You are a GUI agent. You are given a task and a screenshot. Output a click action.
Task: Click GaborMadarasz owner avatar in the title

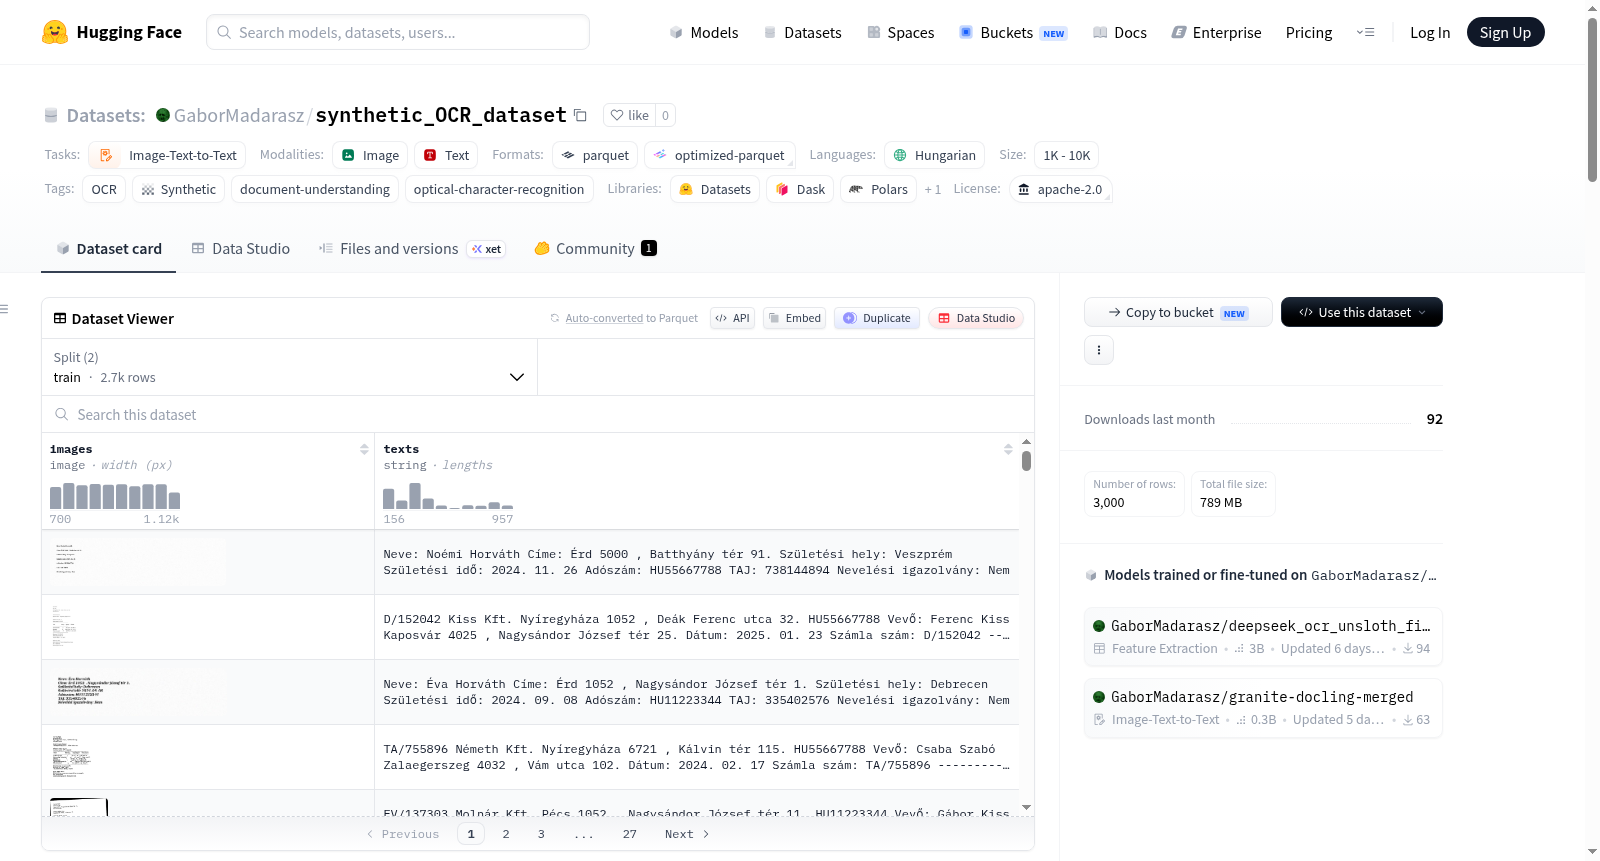click(x=163, y=115)
